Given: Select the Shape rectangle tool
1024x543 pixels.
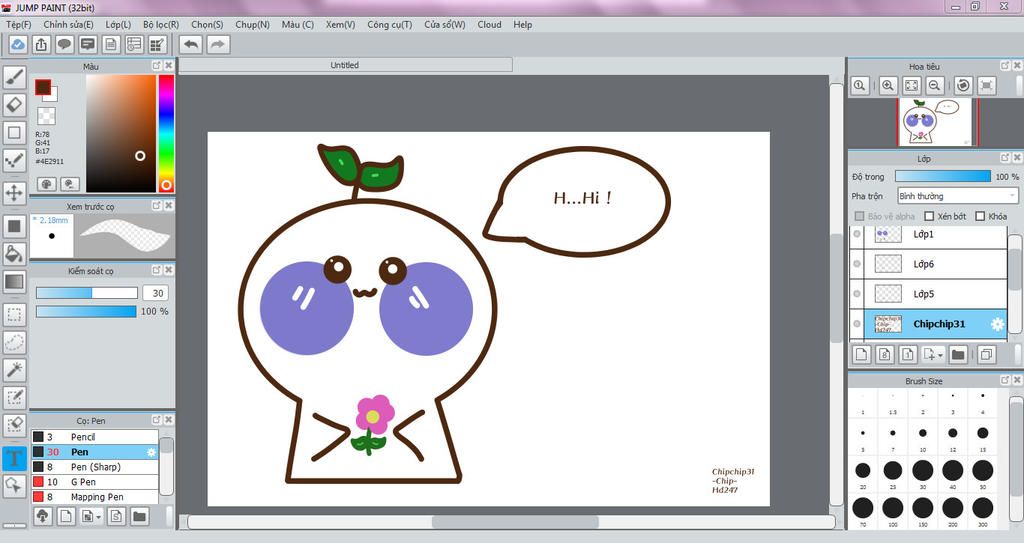Looking at the screenshot, I should (x=14, y=133).
